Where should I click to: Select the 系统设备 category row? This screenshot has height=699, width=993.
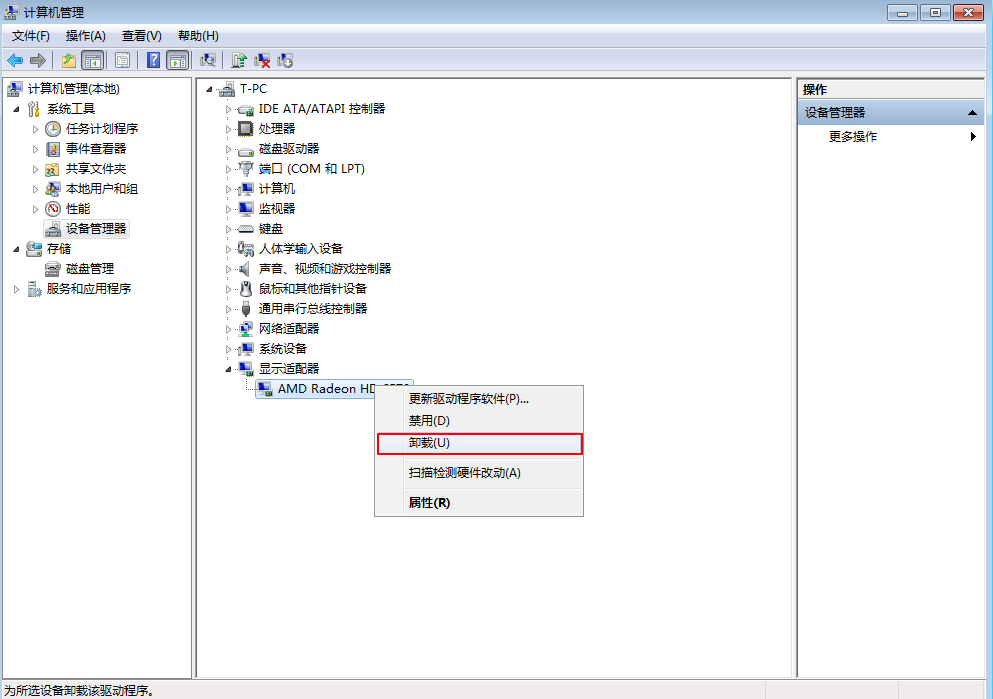(x=282, y=349)
